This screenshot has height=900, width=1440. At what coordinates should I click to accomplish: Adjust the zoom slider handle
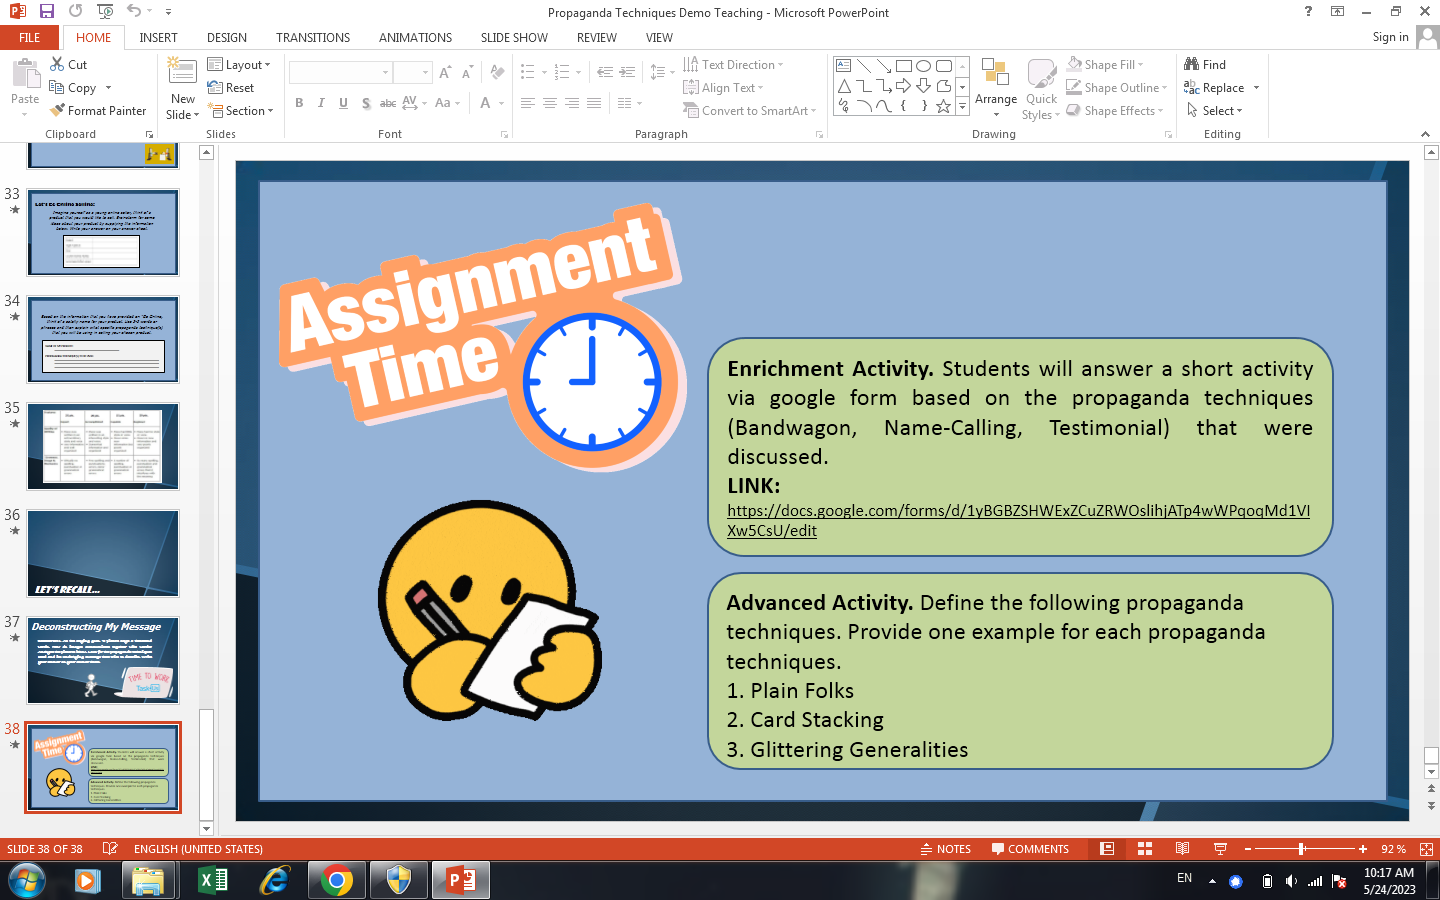pyautogui.click(x=1301, y=849)
